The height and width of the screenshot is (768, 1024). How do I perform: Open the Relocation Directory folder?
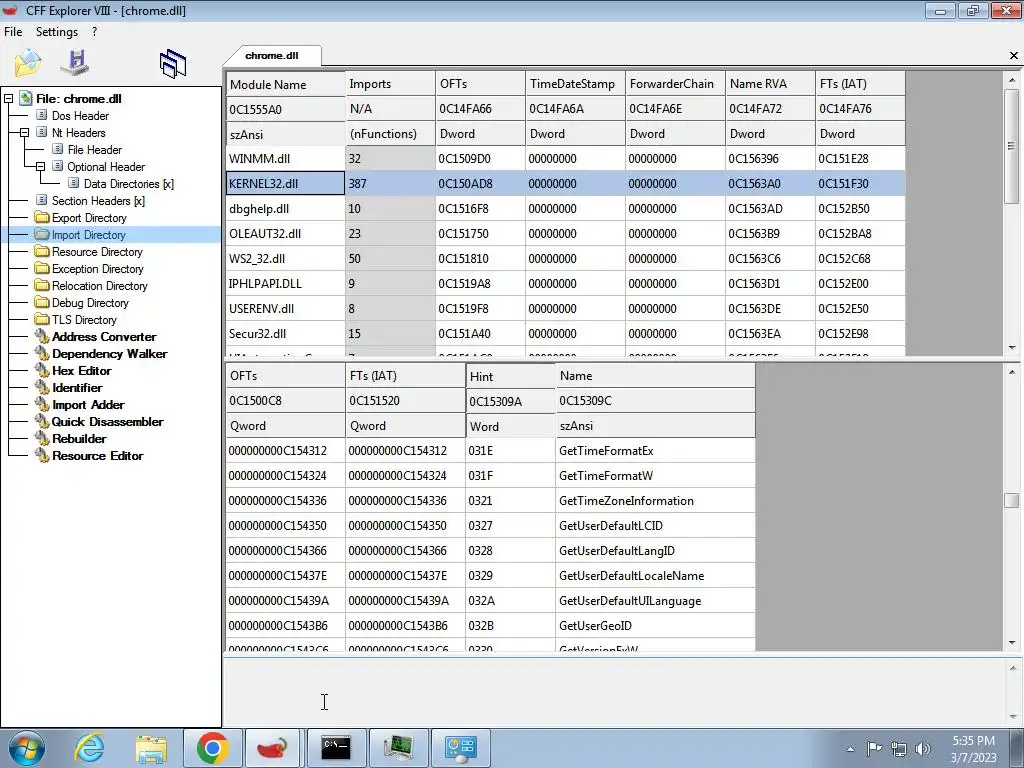coord(99,285)
